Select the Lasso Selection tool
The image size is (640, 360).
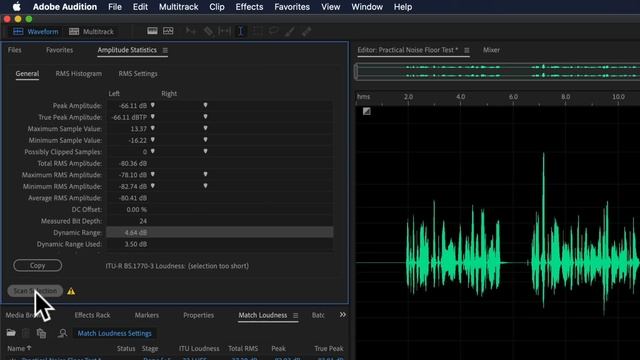coord(273,31)
